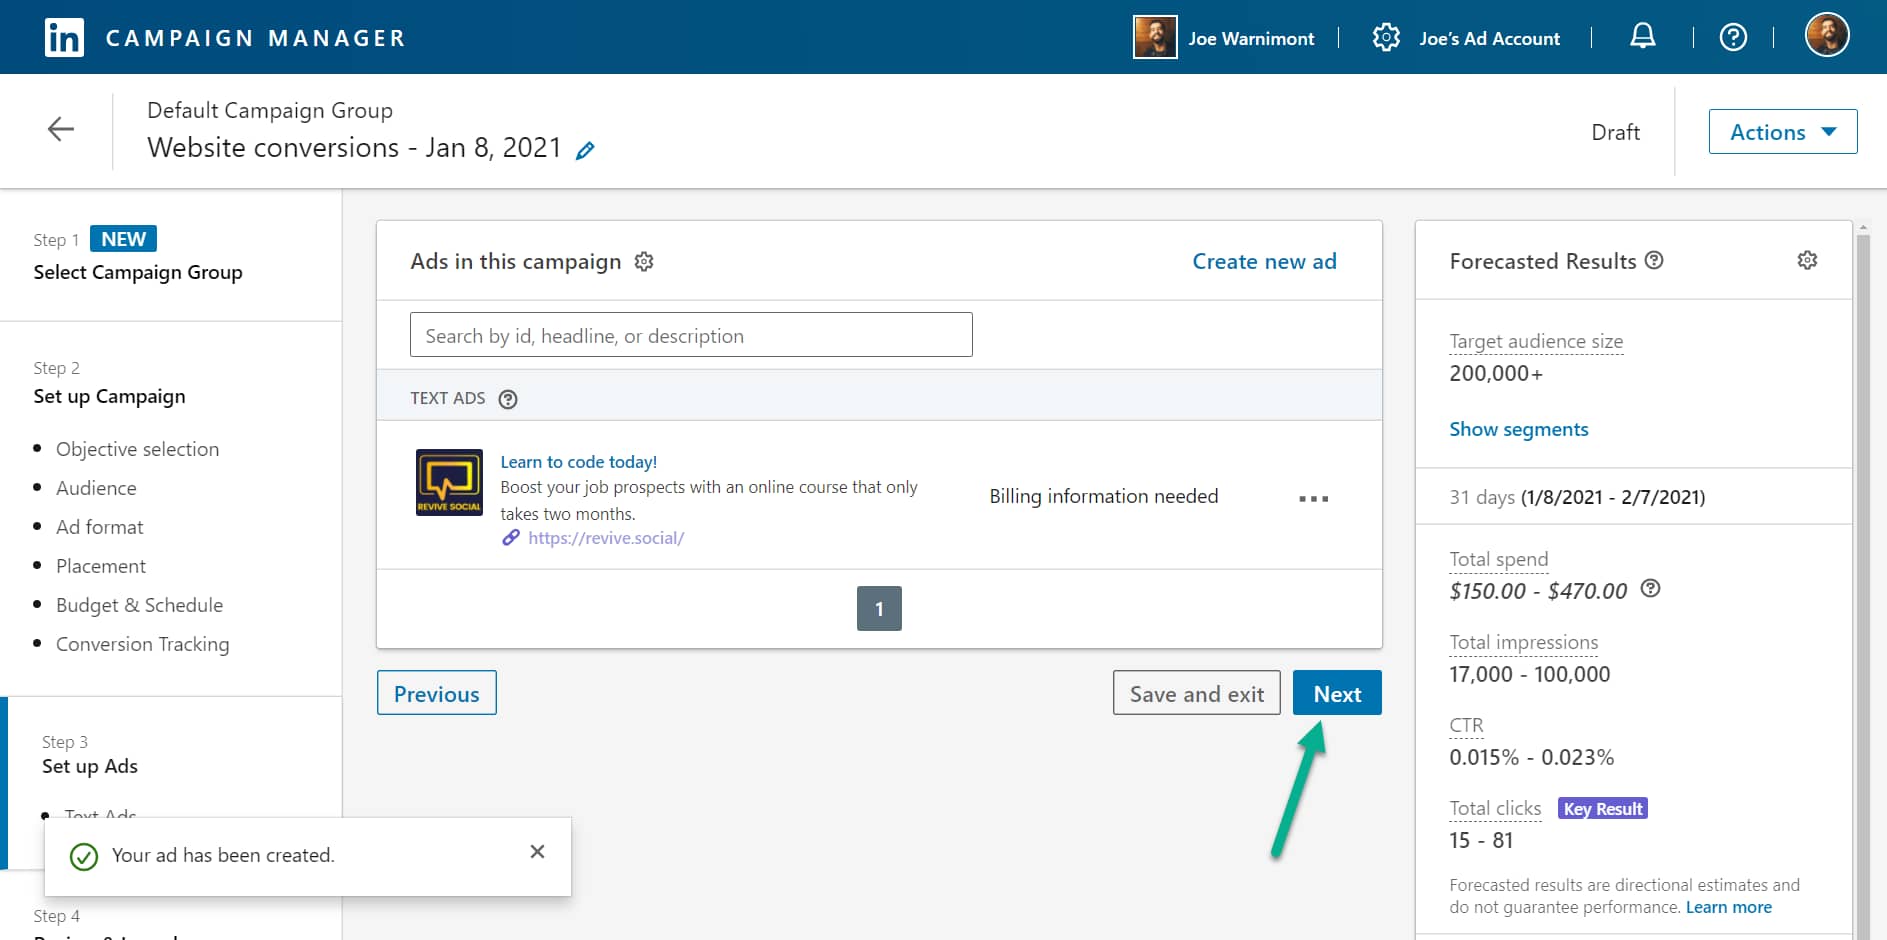
Task: Click Billing information needed status
Action: [1103, 496]
